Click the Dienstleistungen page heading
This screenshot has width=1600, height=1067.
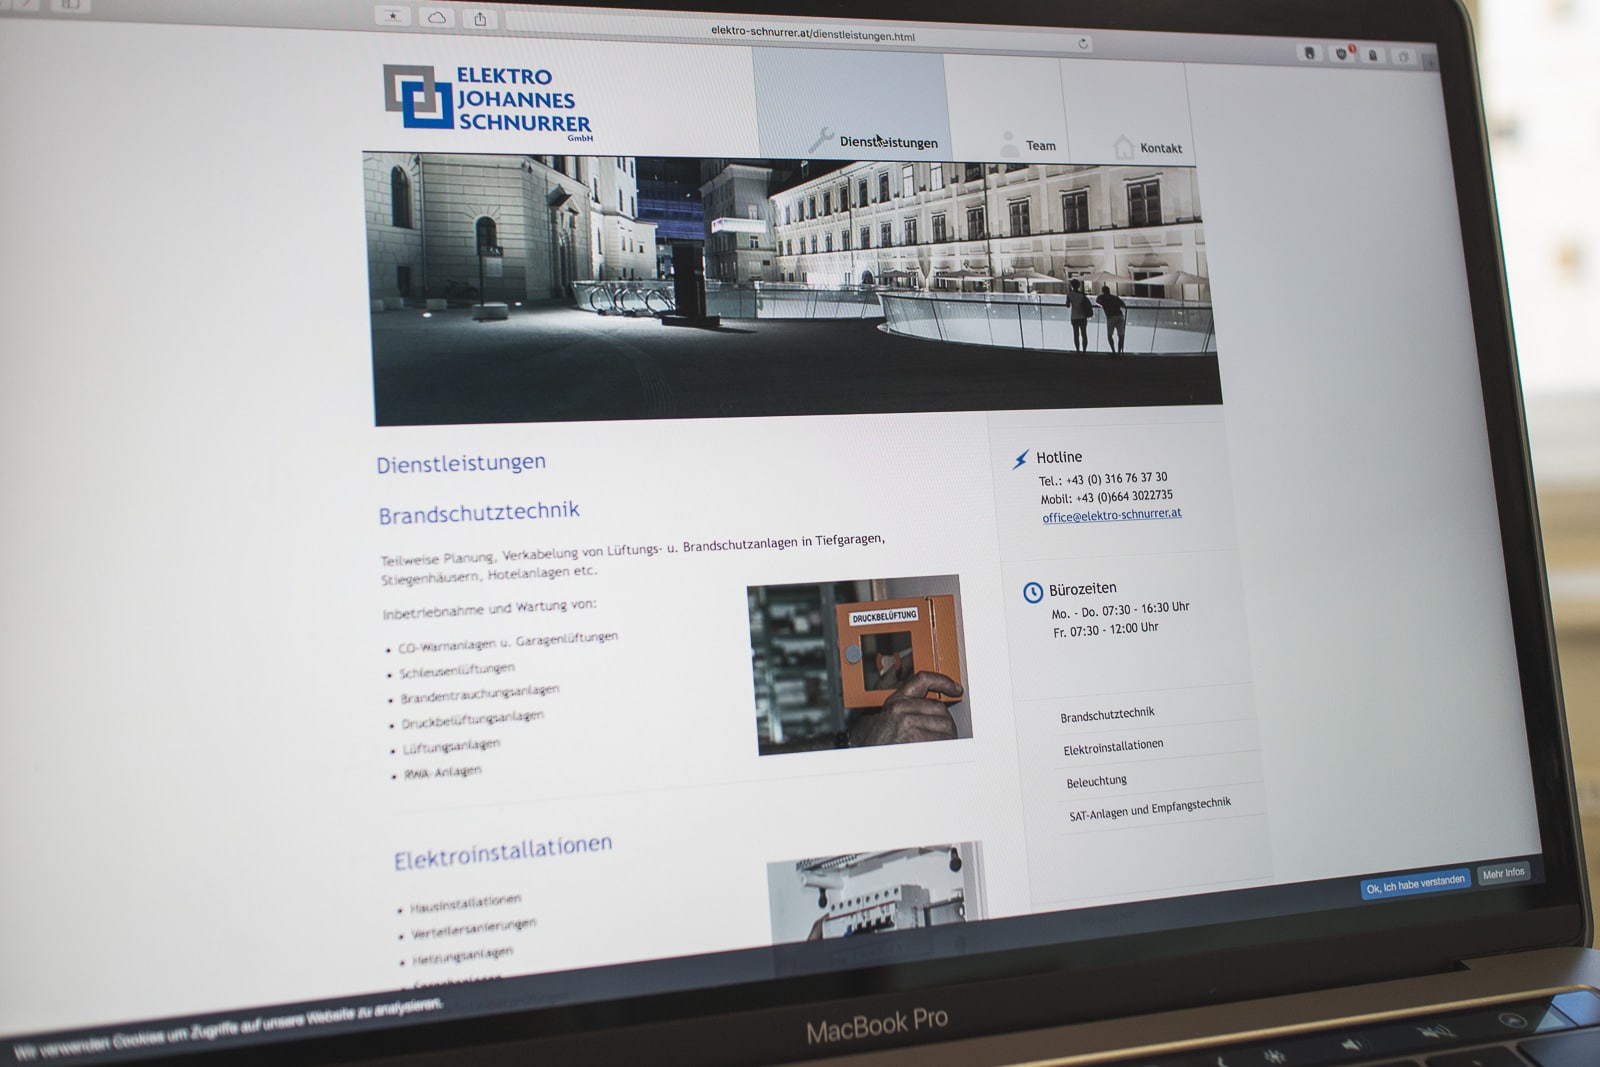click(461, 463)
